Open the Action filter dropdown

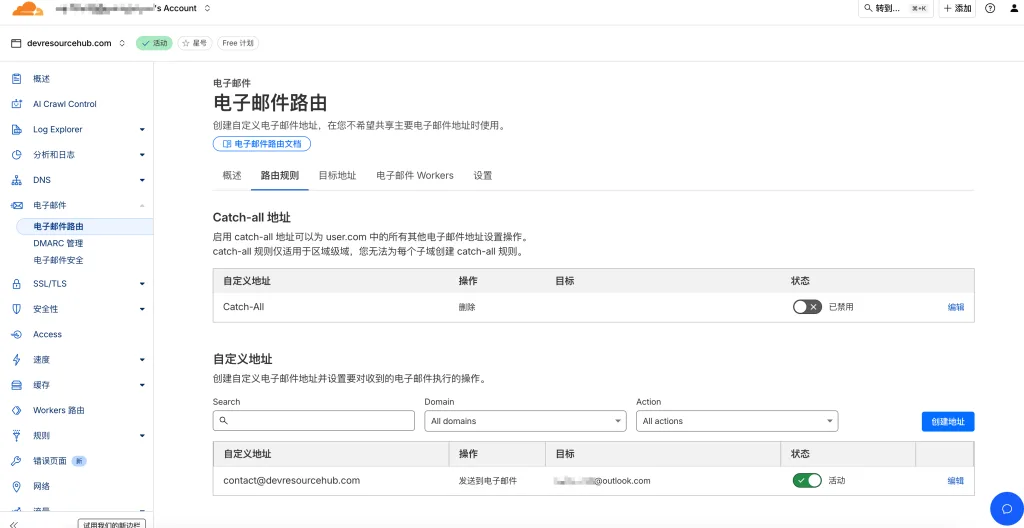pos(737,421)
